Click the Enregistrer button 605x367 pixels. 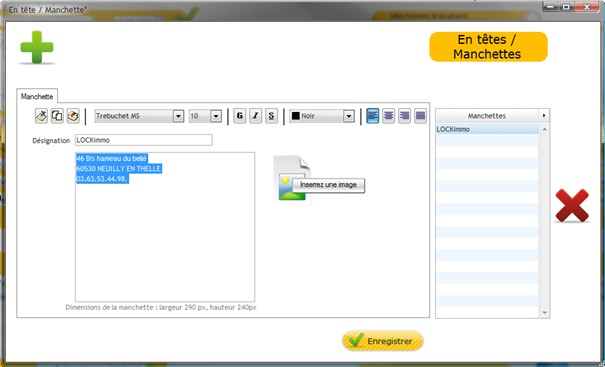click(383, 341)
